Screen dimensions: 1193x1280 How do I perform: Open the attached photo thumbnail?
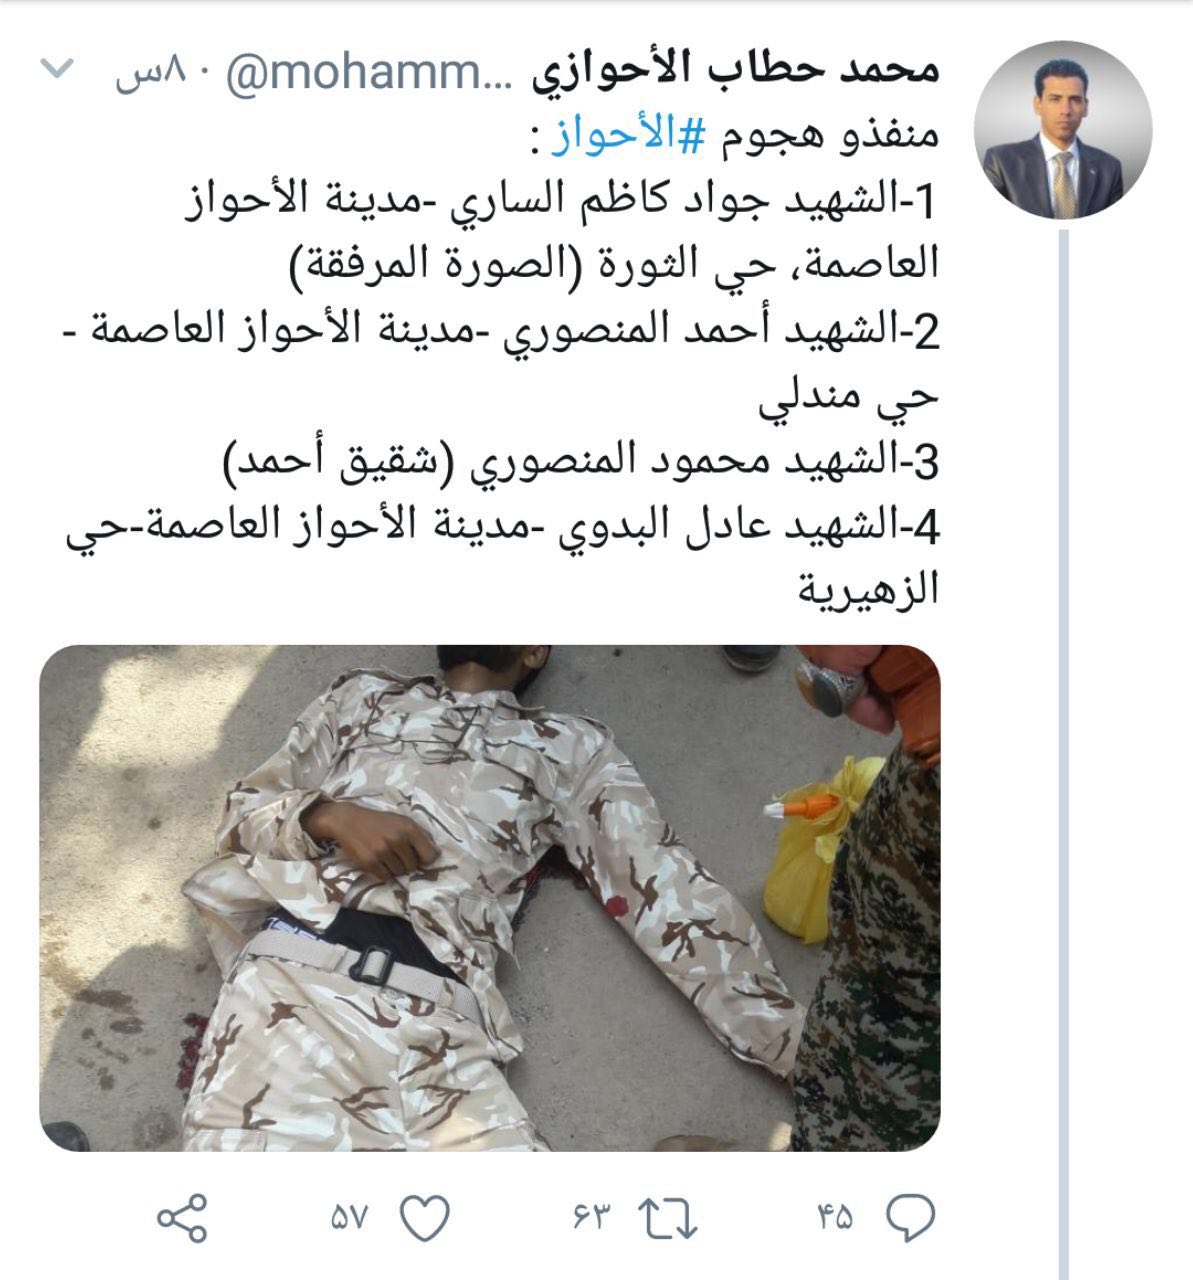point(490,897)
